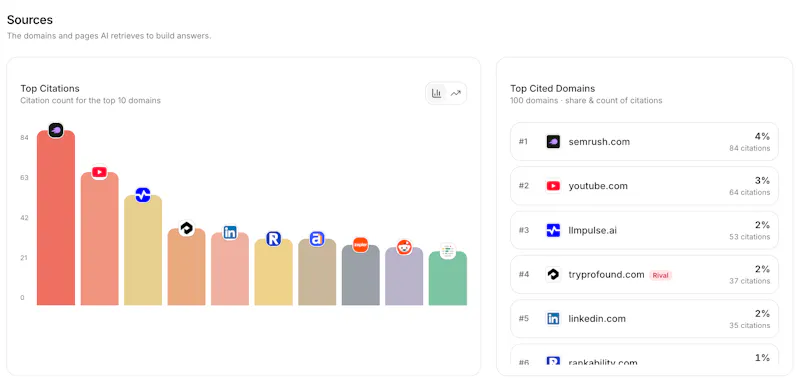Image resolution: width=800 pixels, height=389 pixels.
Task: Click the '53 citations' text
Action: [x=749, y=237]
